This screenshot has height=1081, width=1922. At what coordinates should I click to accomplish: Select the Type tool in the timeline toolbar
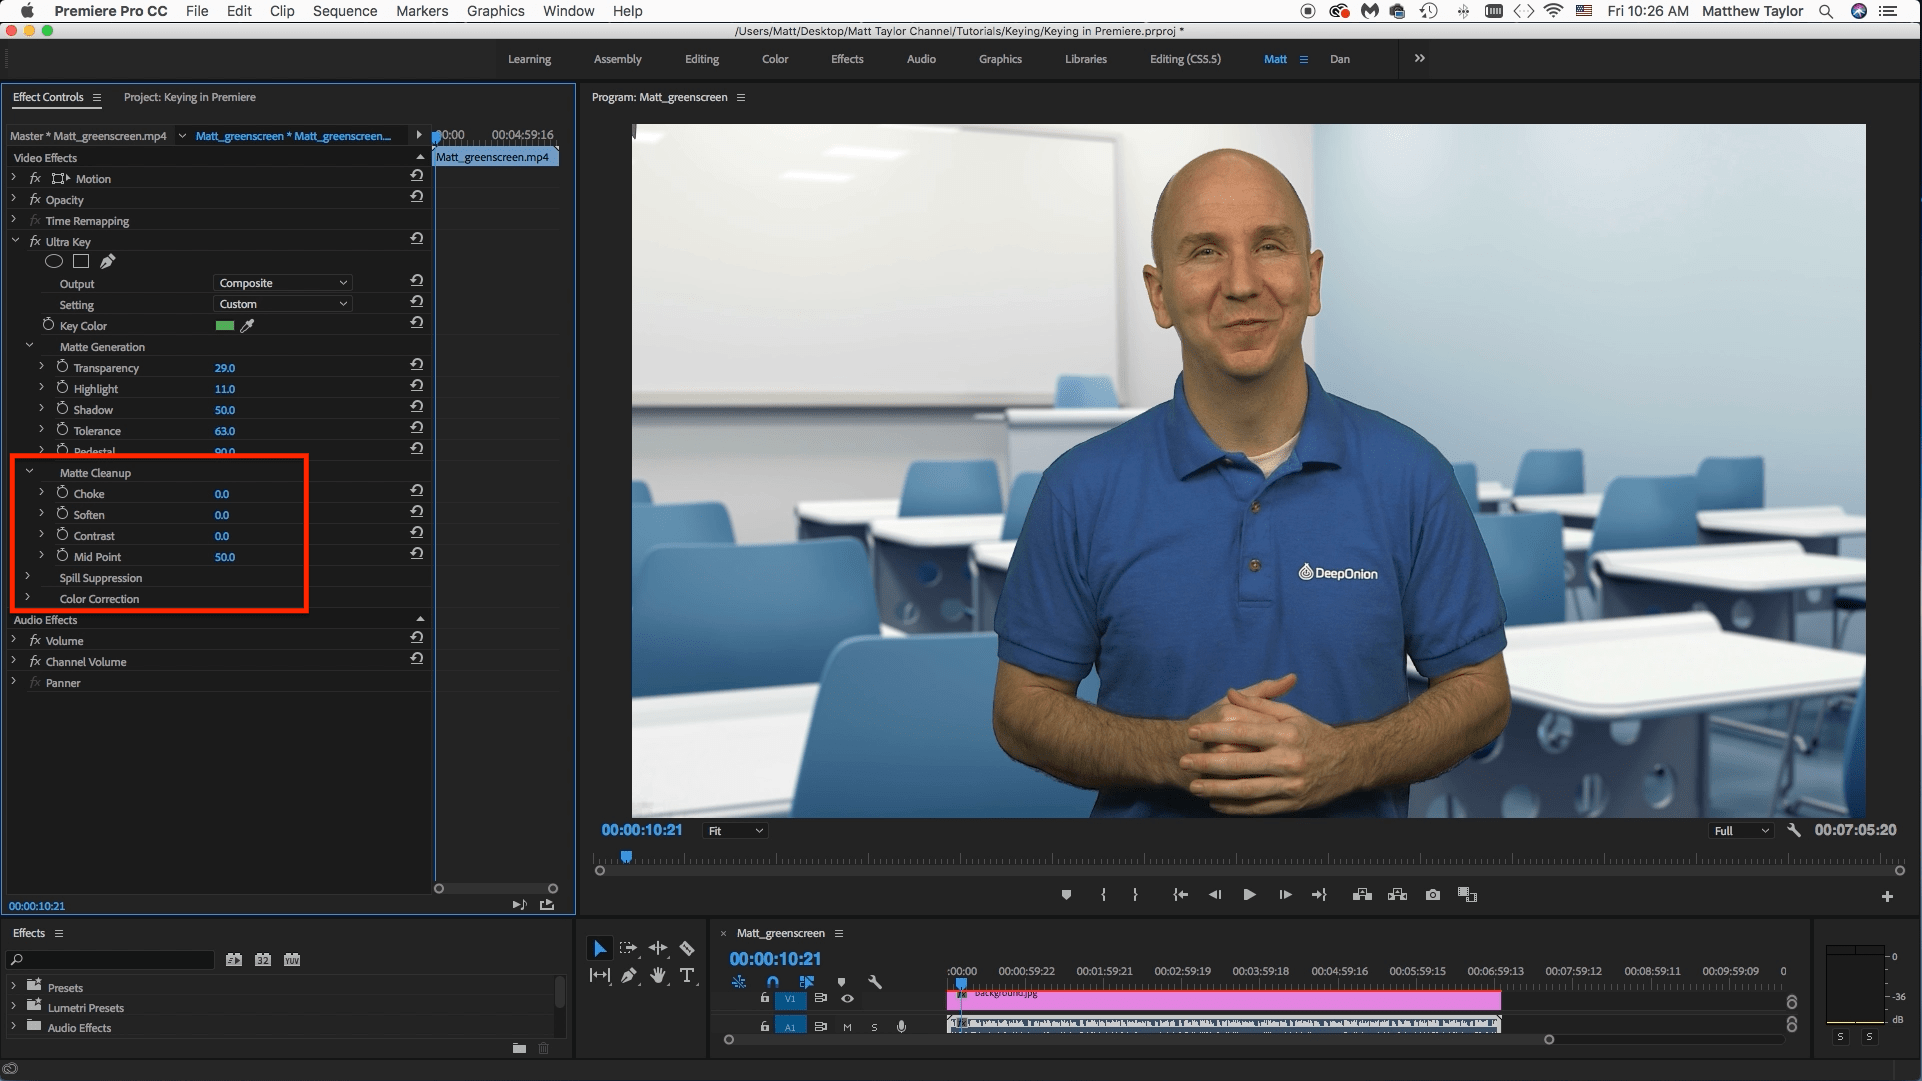click(687, 975)
